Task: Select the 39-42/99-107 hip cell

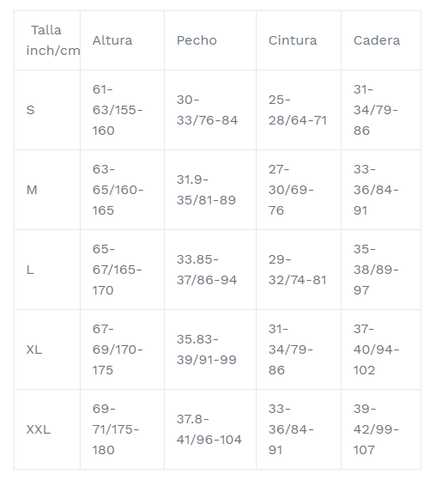Action: coord(381,430)
